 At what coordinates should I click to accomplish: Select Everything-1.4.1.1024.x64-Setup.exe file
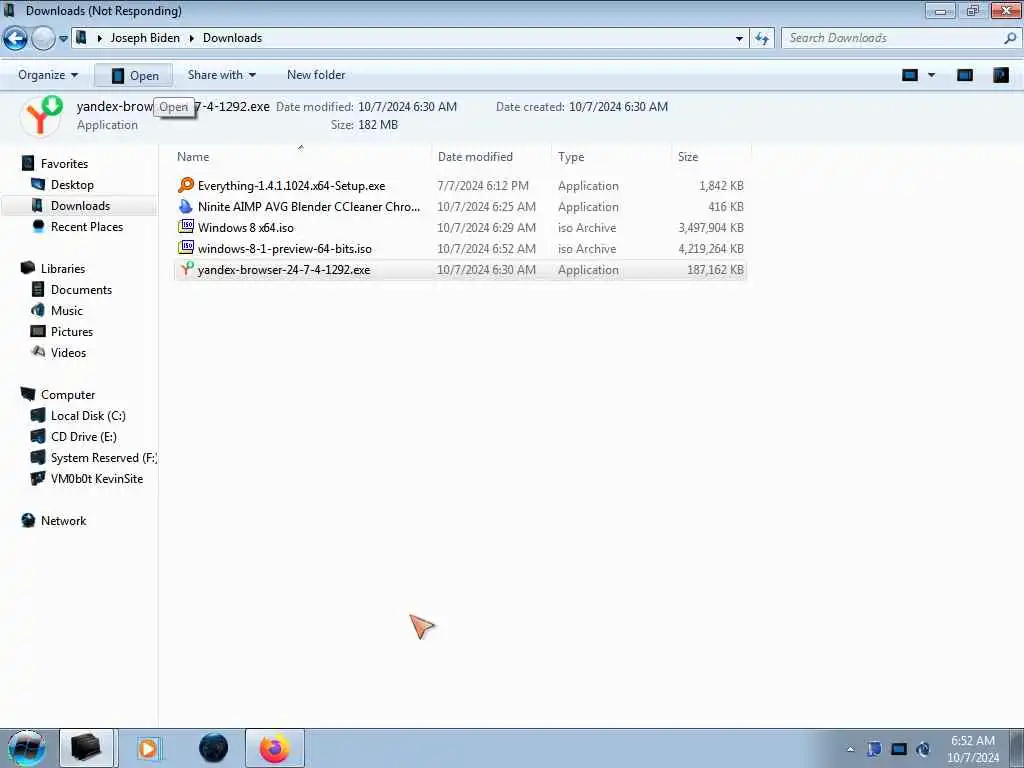pos(291,186)
